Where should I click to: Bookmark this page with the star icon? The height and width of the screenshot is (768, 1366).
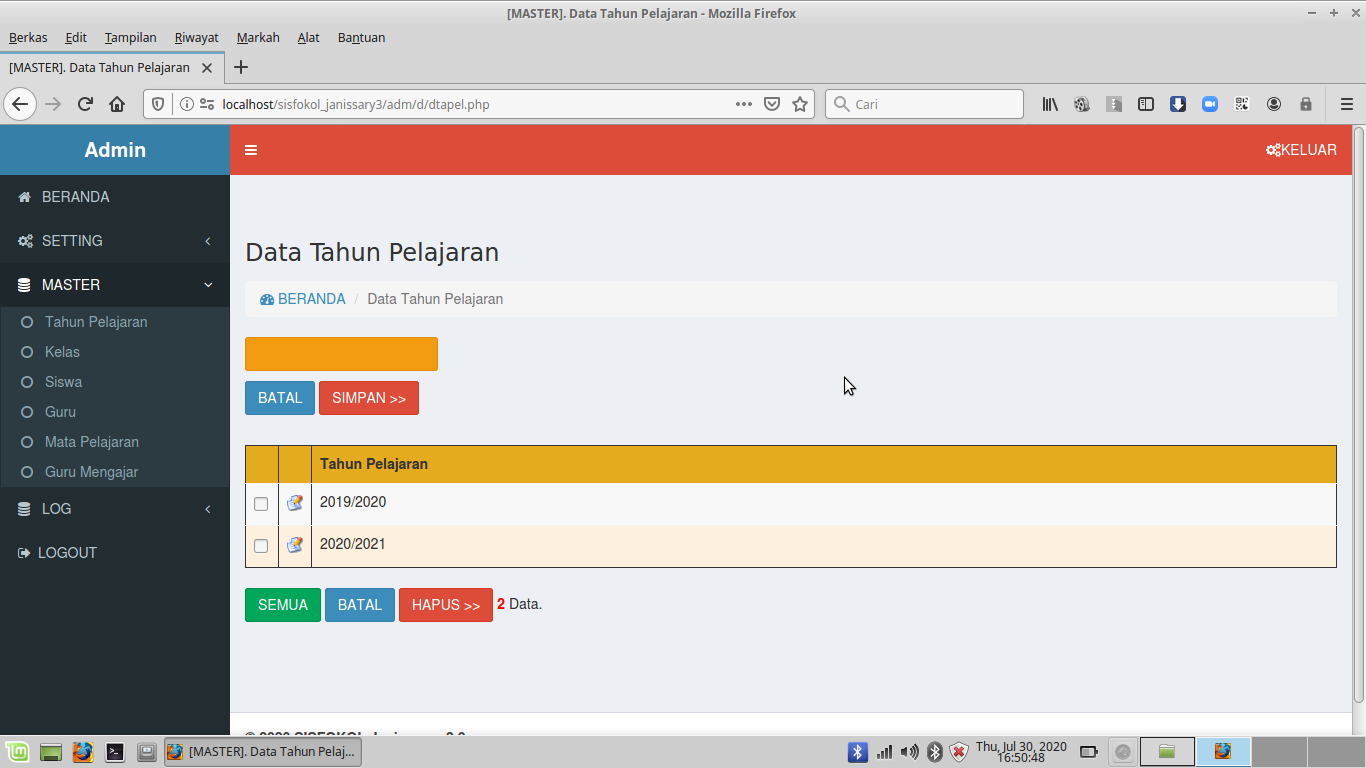pyautogui.click(x=800, y=104)
